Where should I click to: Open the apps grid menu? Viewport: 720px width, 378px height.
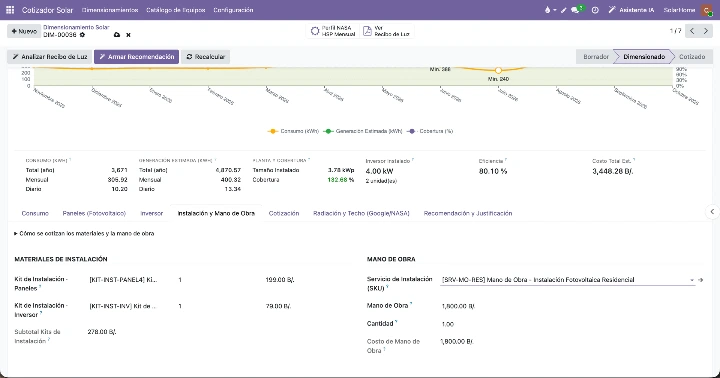click(10, 10)
